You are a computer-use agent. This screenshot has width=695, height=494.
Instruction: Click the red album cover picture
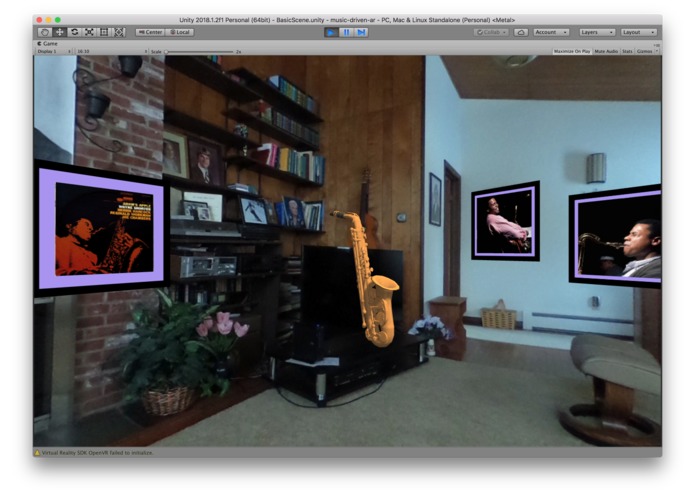pos(104,229)
